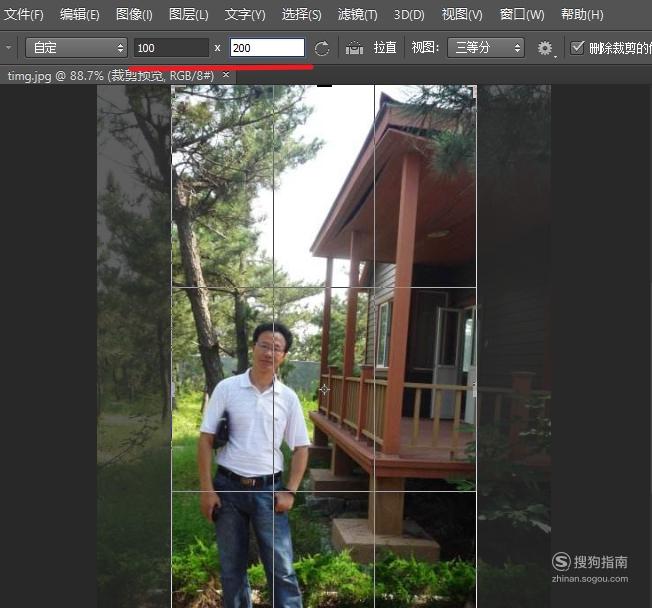This screenshot has height=608, width=652.
Task: Click the crop height field showing 200
Action: point(267,48)
